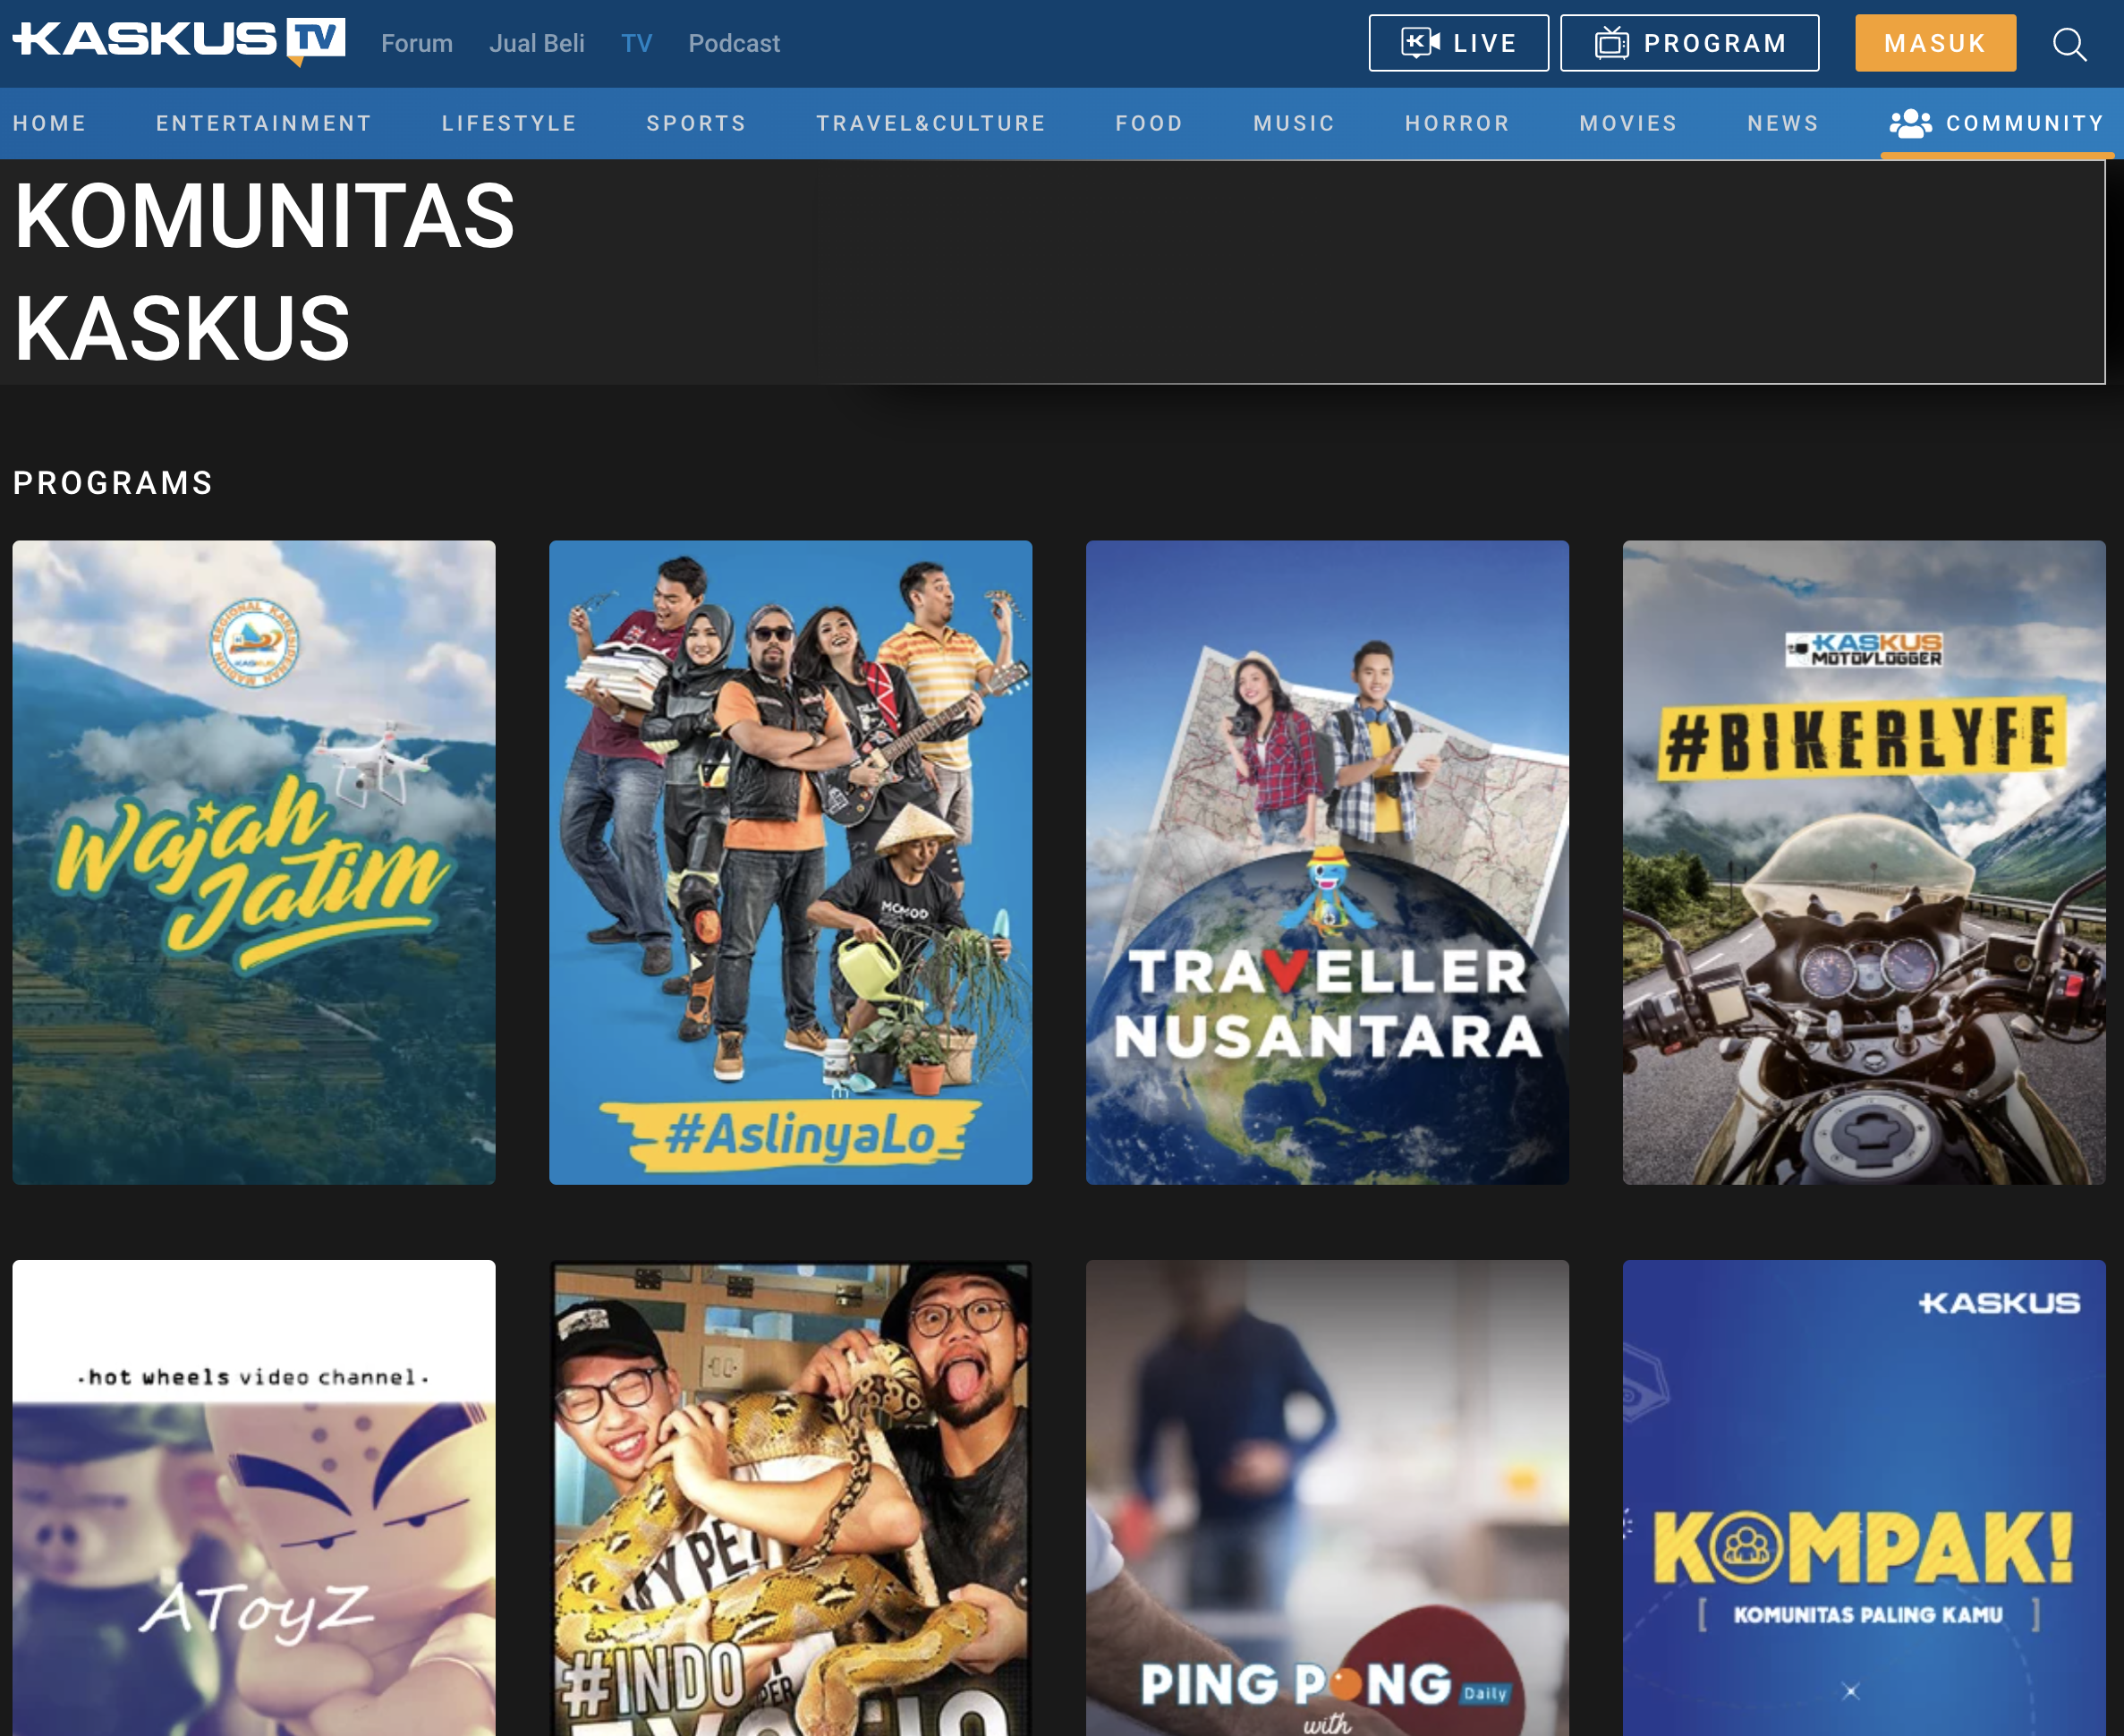Open the Jual Beli link
Screen dimensions: 2124x1736
[537, 43]
